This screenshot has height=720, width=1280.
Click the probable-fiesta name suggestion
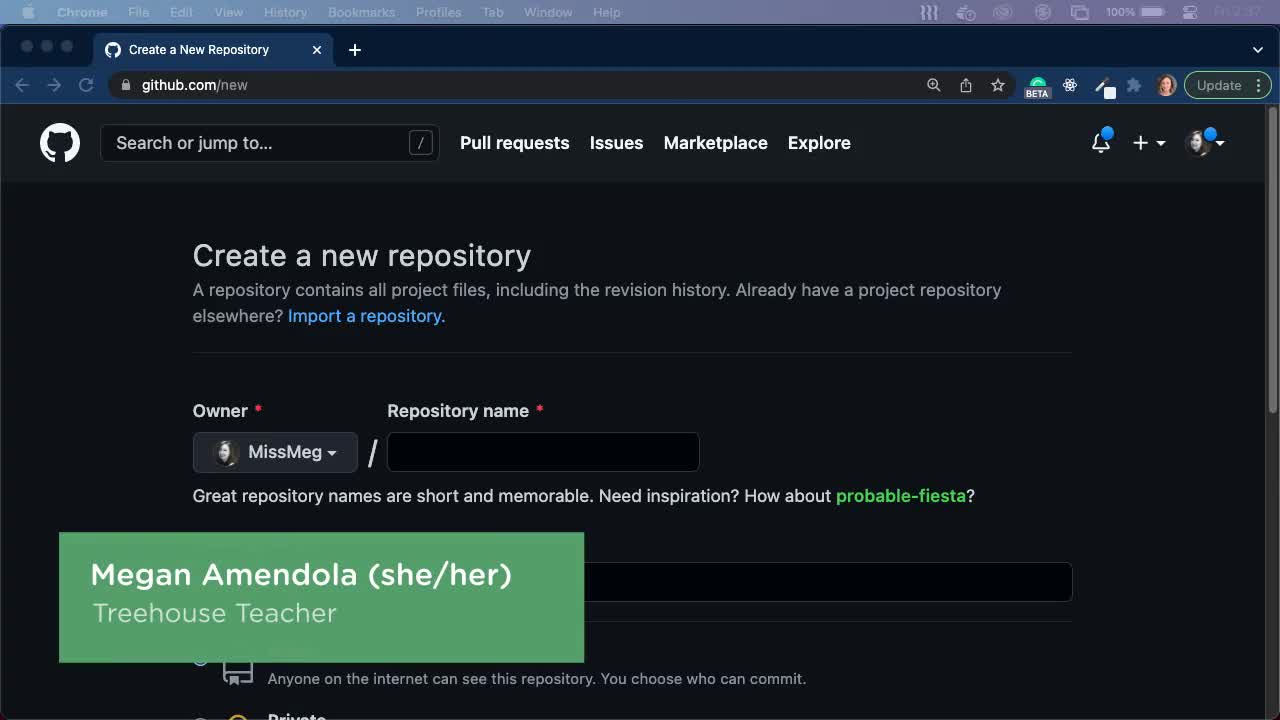(x=899, y=496)
